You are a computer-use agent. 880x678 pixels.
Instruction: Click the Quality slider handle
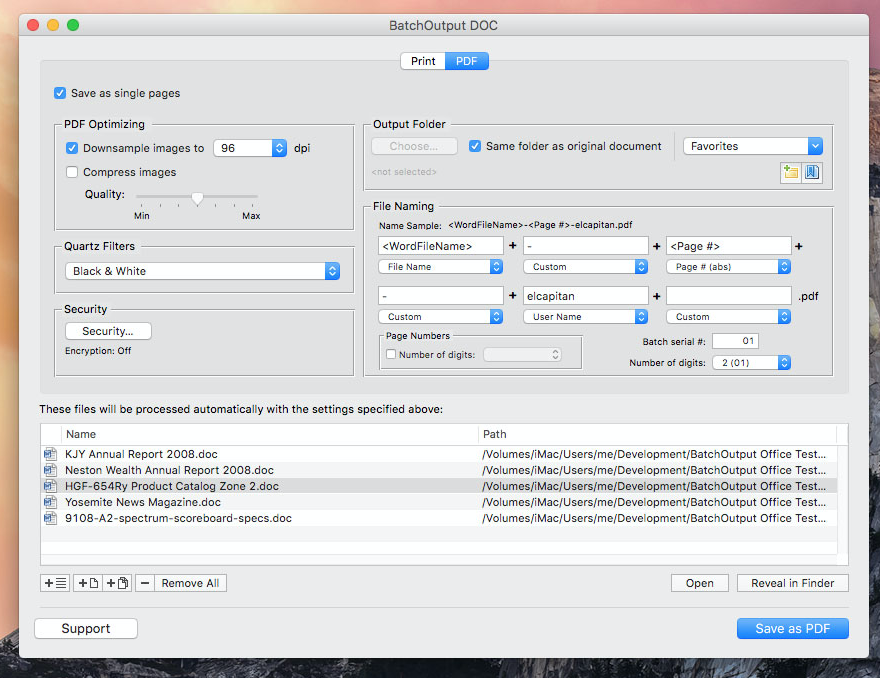click(197, 198)
